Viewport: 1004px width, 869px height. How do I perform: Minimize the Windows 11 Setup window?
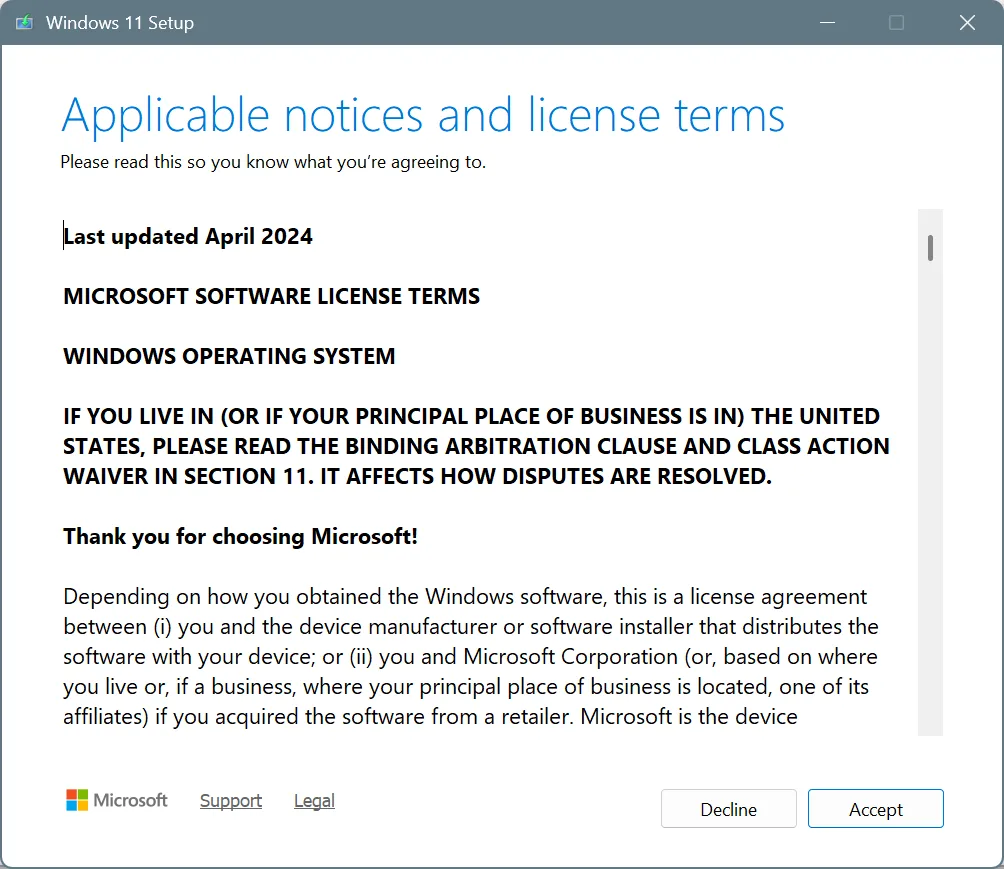point(827,23)
